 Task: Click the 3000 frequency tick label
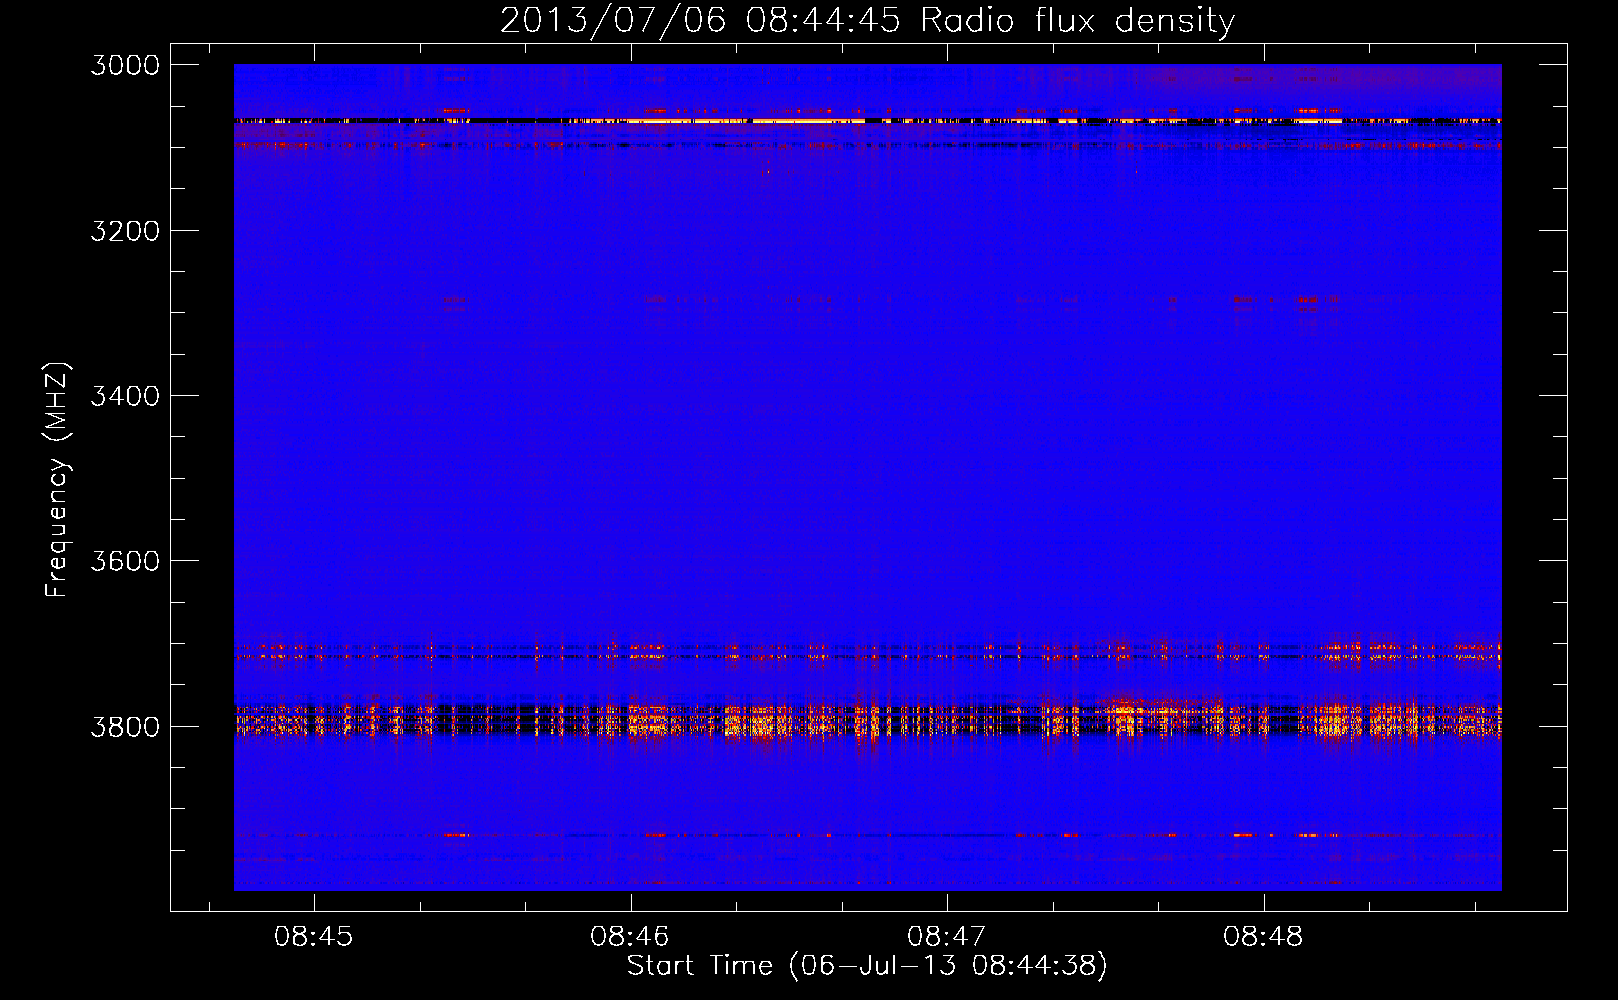pos(125,65)
